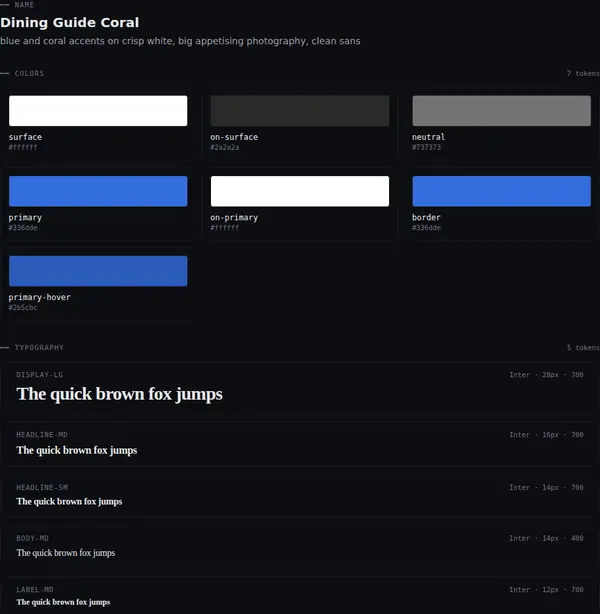Select the on-surface dark swatch

pyautogui.click(x=300, y=111)
